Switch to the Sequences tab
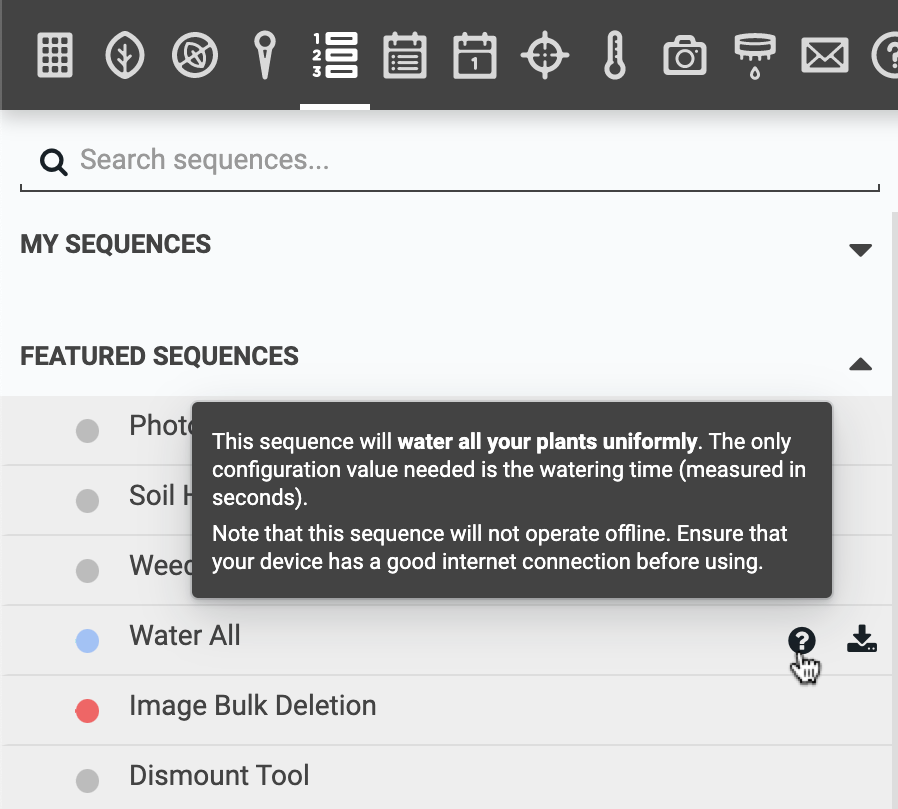This screenshot has height=809, width=898. (334, 55)
